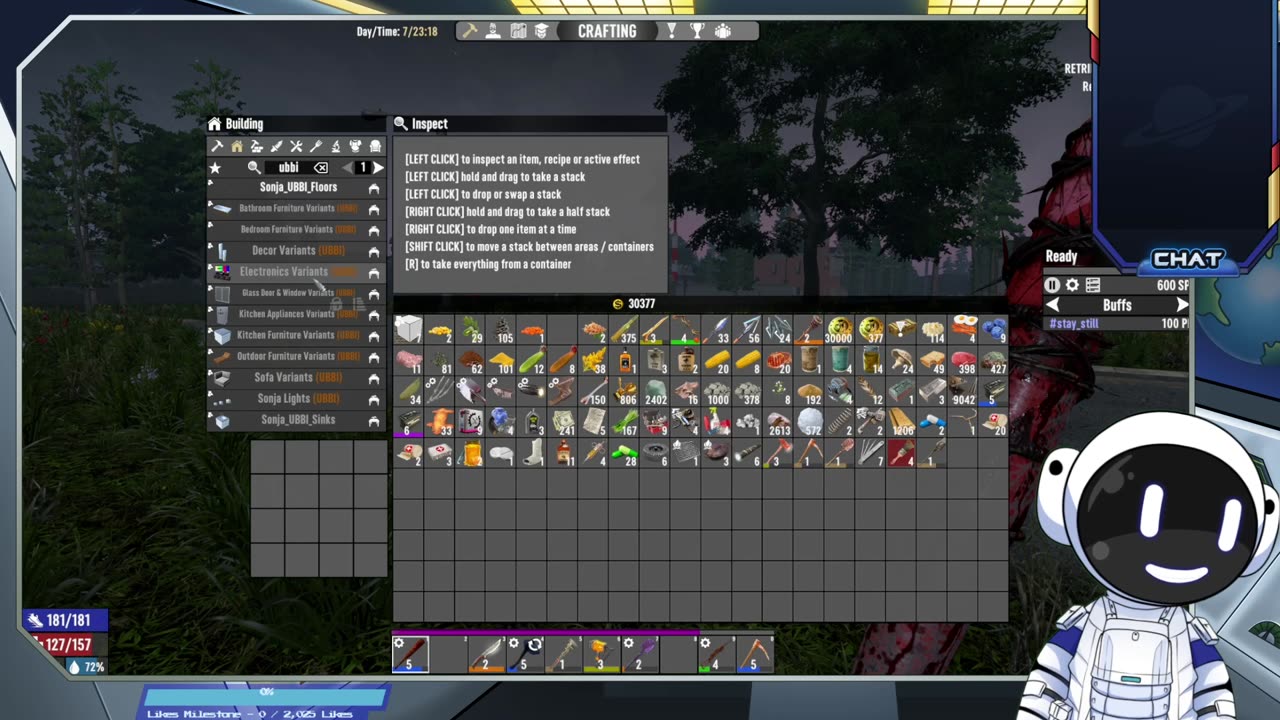Click the blueberries stack of 9
Image resolution: width=1280 pixels, height=720 pixels.
tap(993, 330)
